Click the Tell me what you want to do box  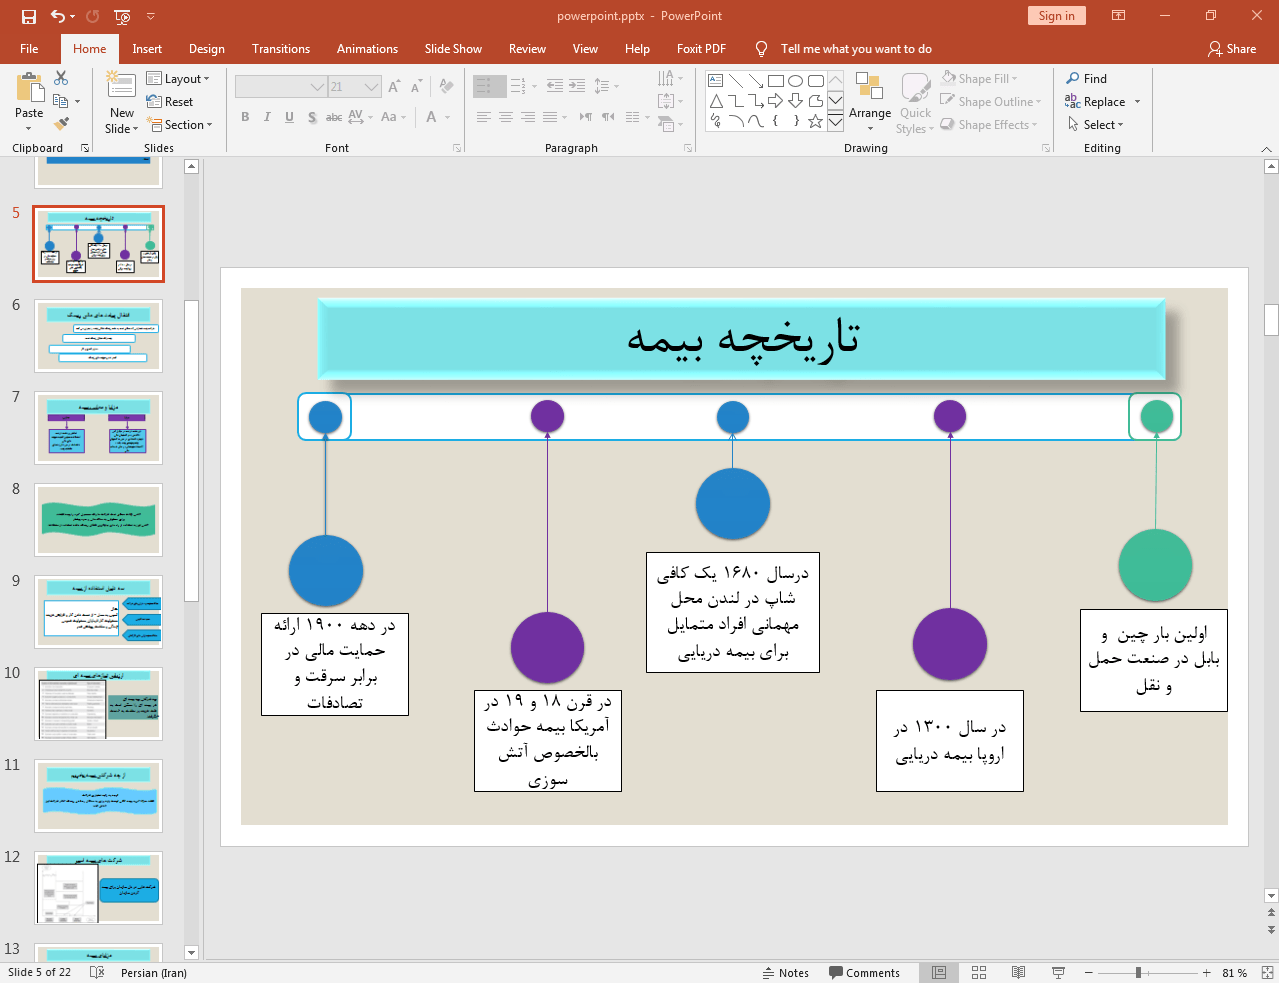[x=856, y=49]
